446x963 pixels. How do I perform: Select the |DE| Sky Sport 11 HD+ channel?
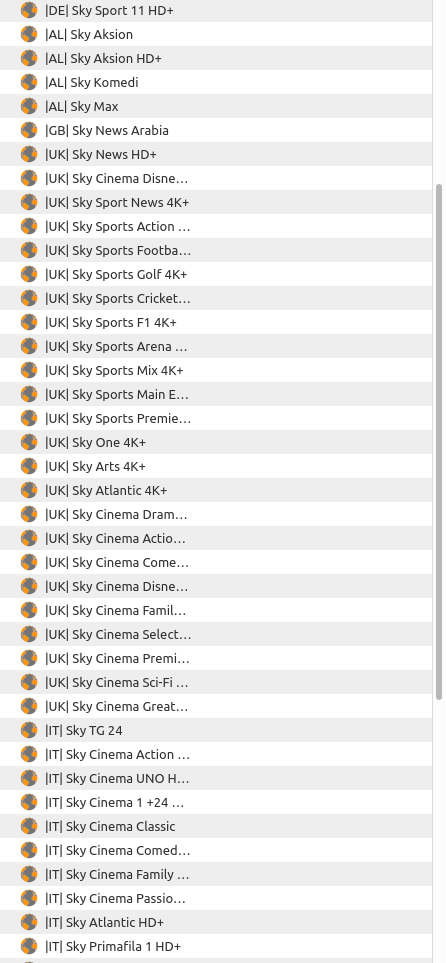(x=216, y=10)
